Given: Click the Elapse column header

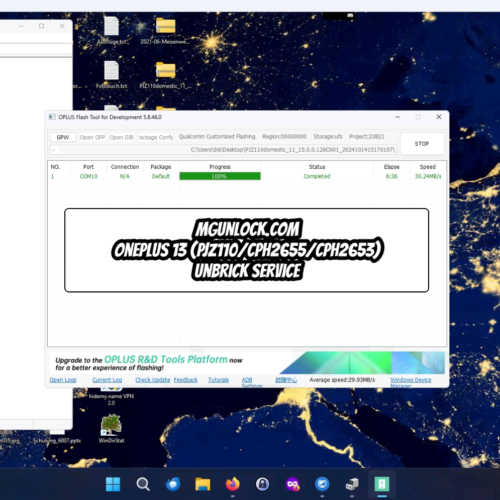Looking at the screenshot, I should 392,167.
